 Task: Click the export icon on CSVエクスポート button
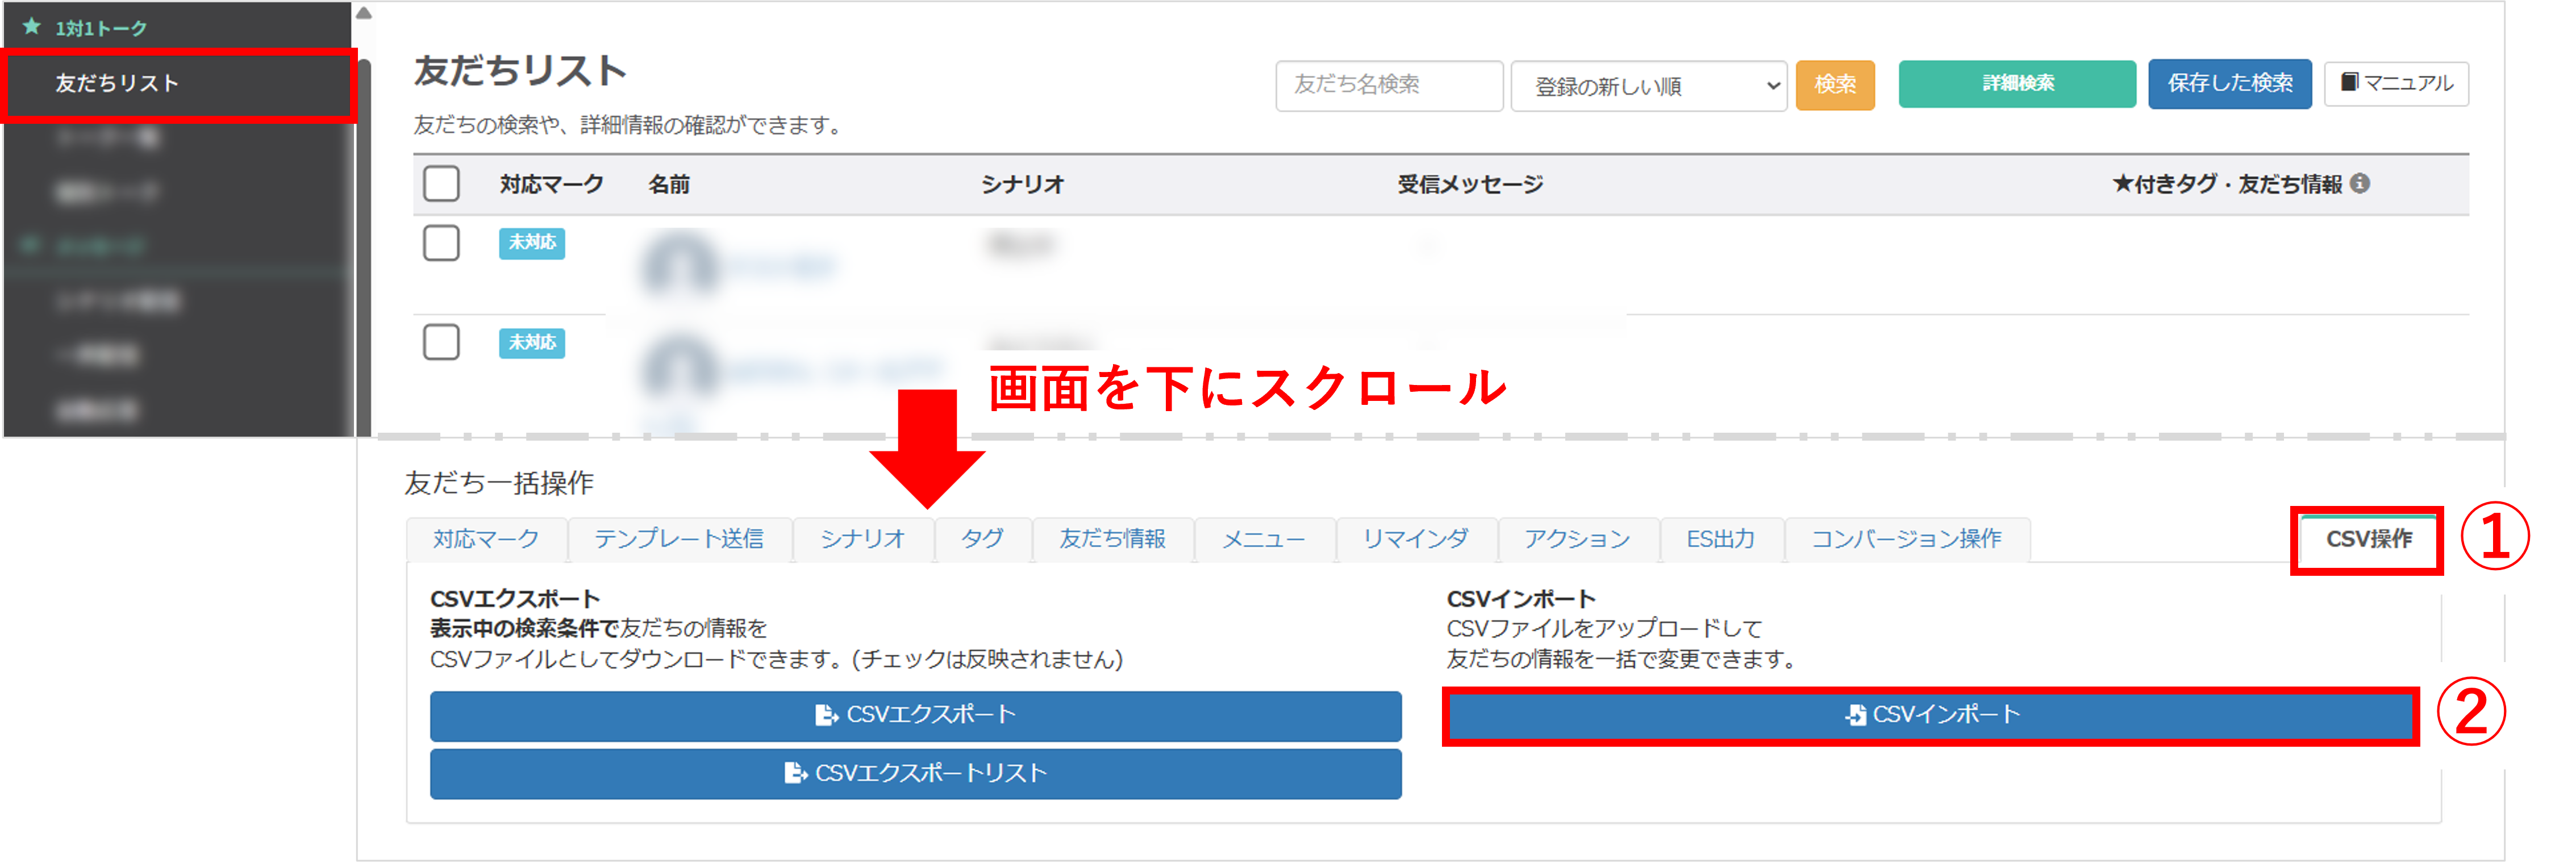point(826,715)
